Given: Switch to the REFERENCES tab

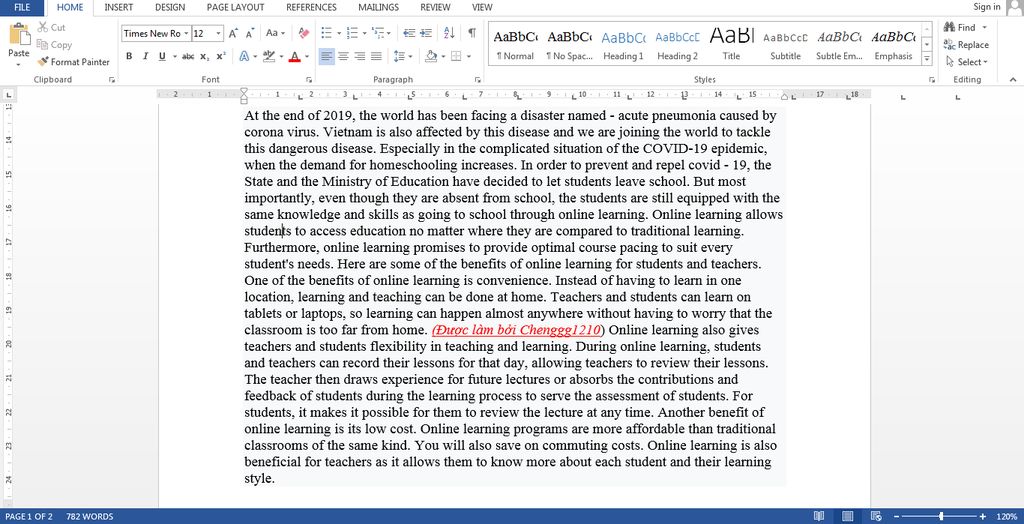Looking at the screenshot, I should point(312,8).
